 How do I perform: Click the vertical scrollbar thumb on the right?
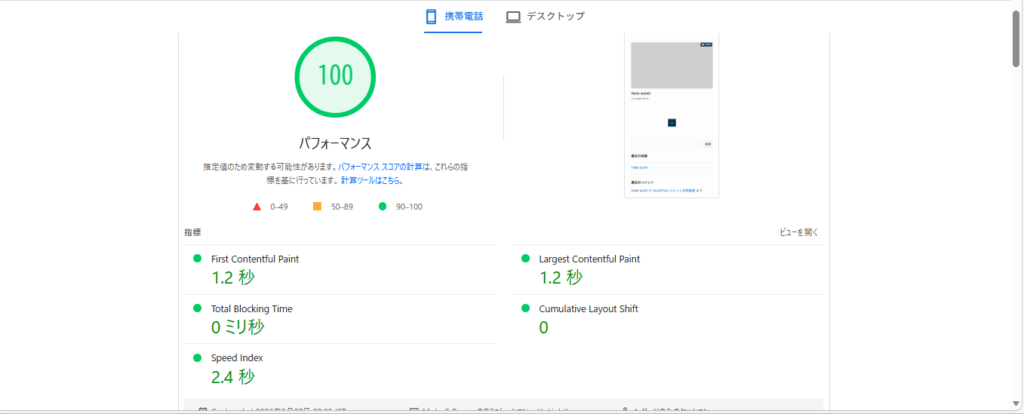tap(1016, 40)
